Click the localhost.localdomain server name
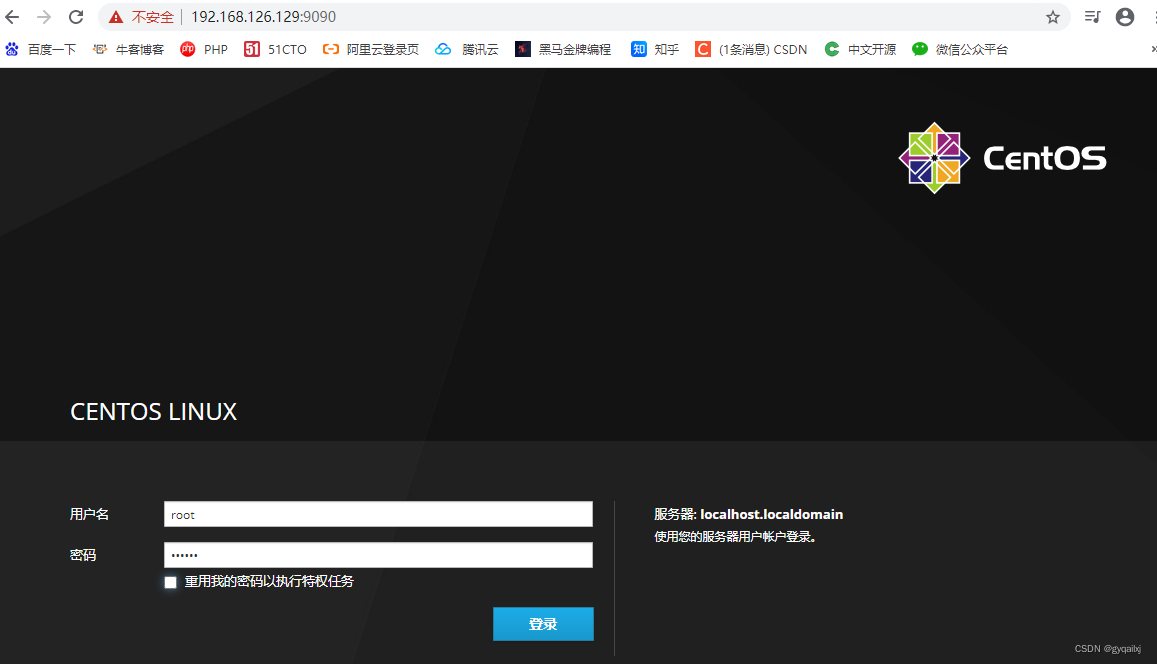Image resolution: width=1157 pixels, height=664 pixels. coord(771,514)
